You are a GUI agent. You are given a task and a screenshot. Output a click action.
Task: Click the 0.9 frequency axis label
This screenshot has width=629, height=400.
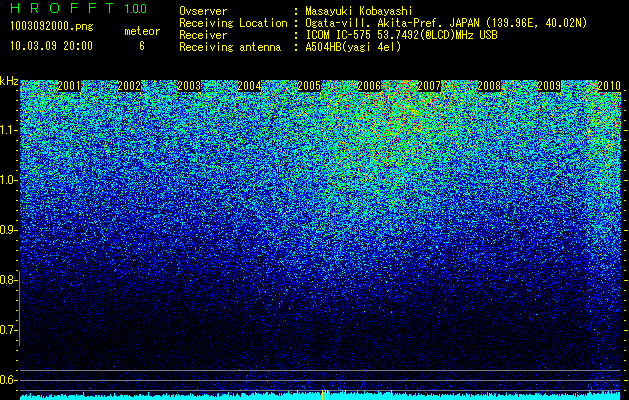point(8,230)
